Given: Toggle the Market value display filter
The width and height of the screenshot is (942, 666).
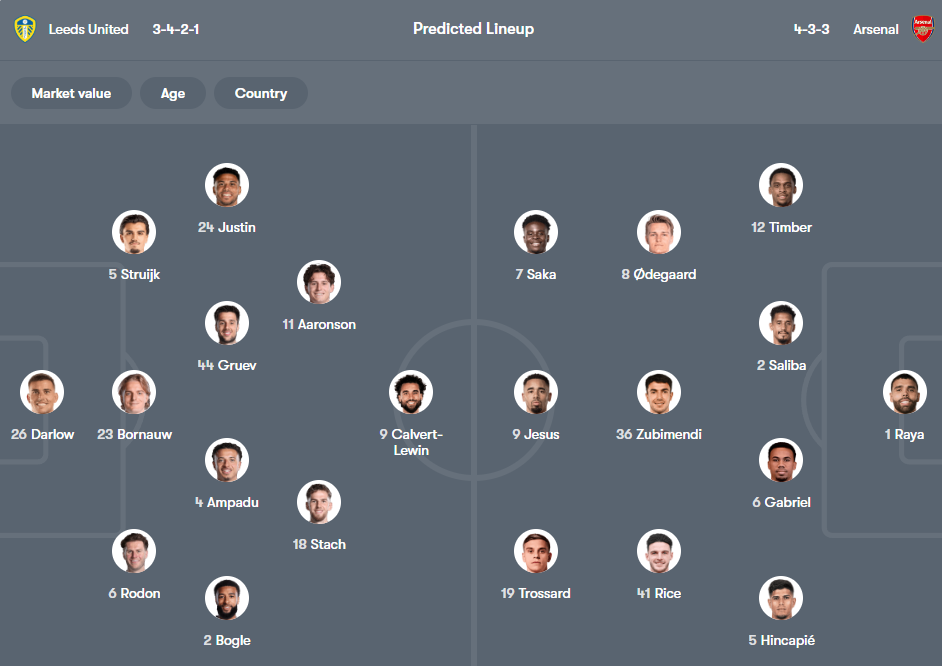Looking at the screenshot, I should 71,93.
